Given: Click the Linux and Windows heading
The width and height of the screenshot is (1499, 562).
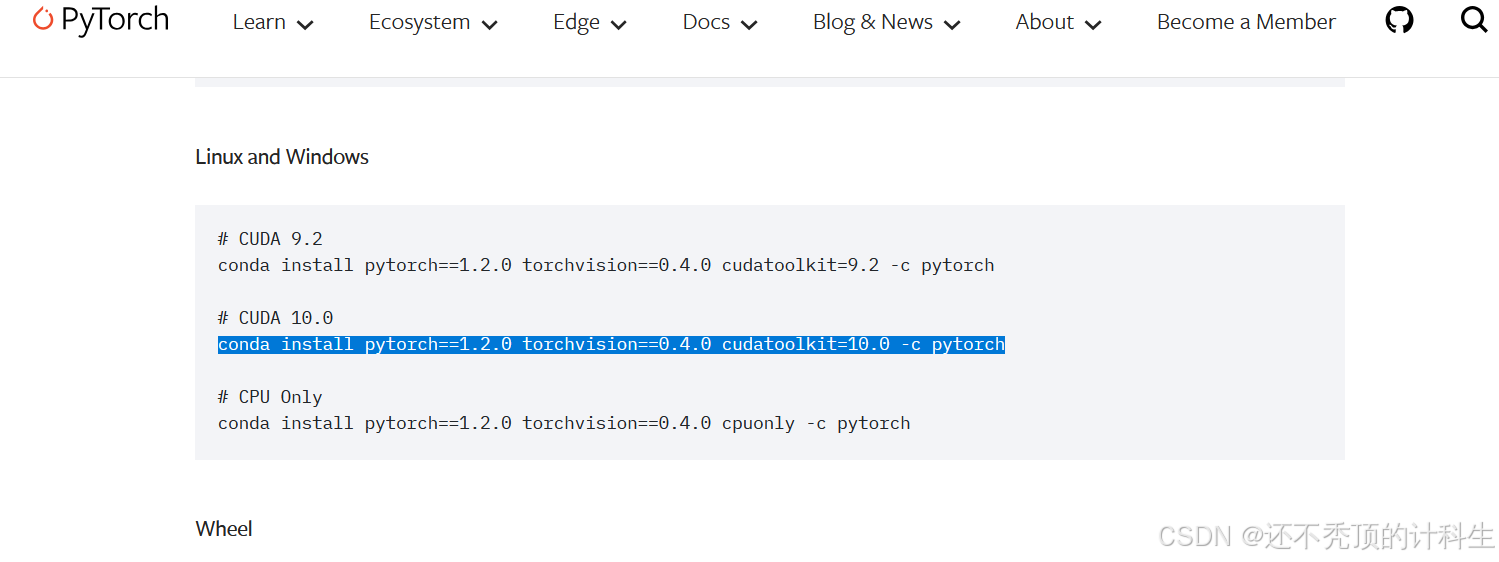Looking at the screenshot, I should coord(282,157).
